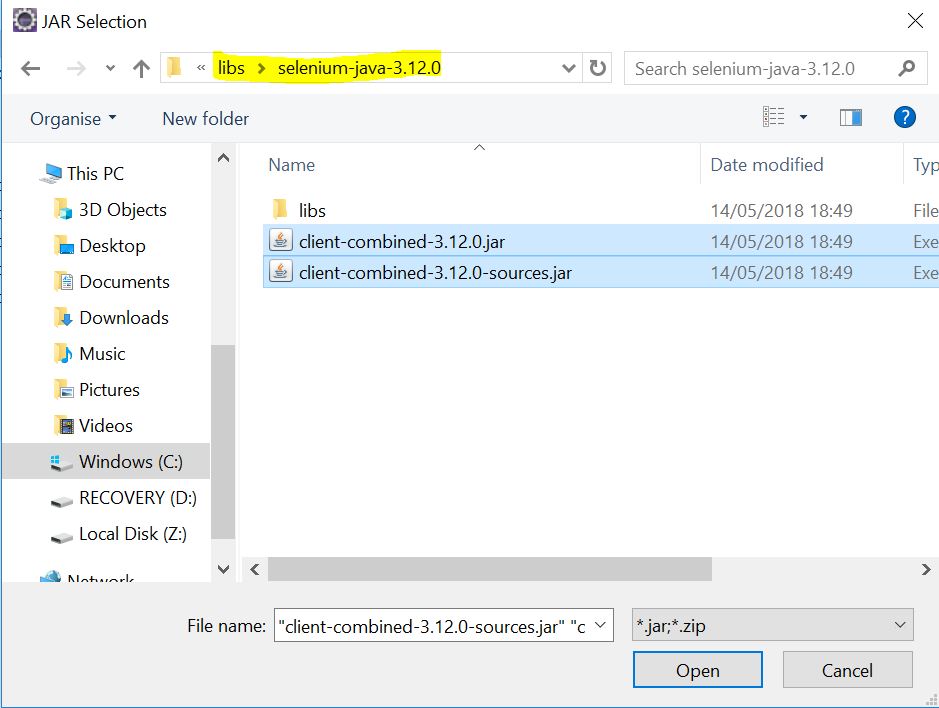The height and width of the screenshot is (708, 939).
Task: Open the Organise menu
Action: click(x=73, y=118)
